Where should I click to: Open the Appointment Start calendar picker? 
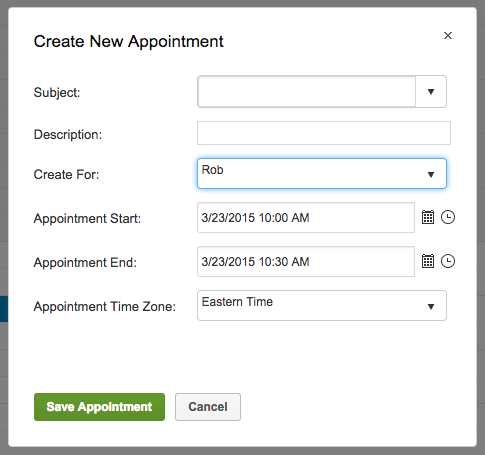point(428,217)
